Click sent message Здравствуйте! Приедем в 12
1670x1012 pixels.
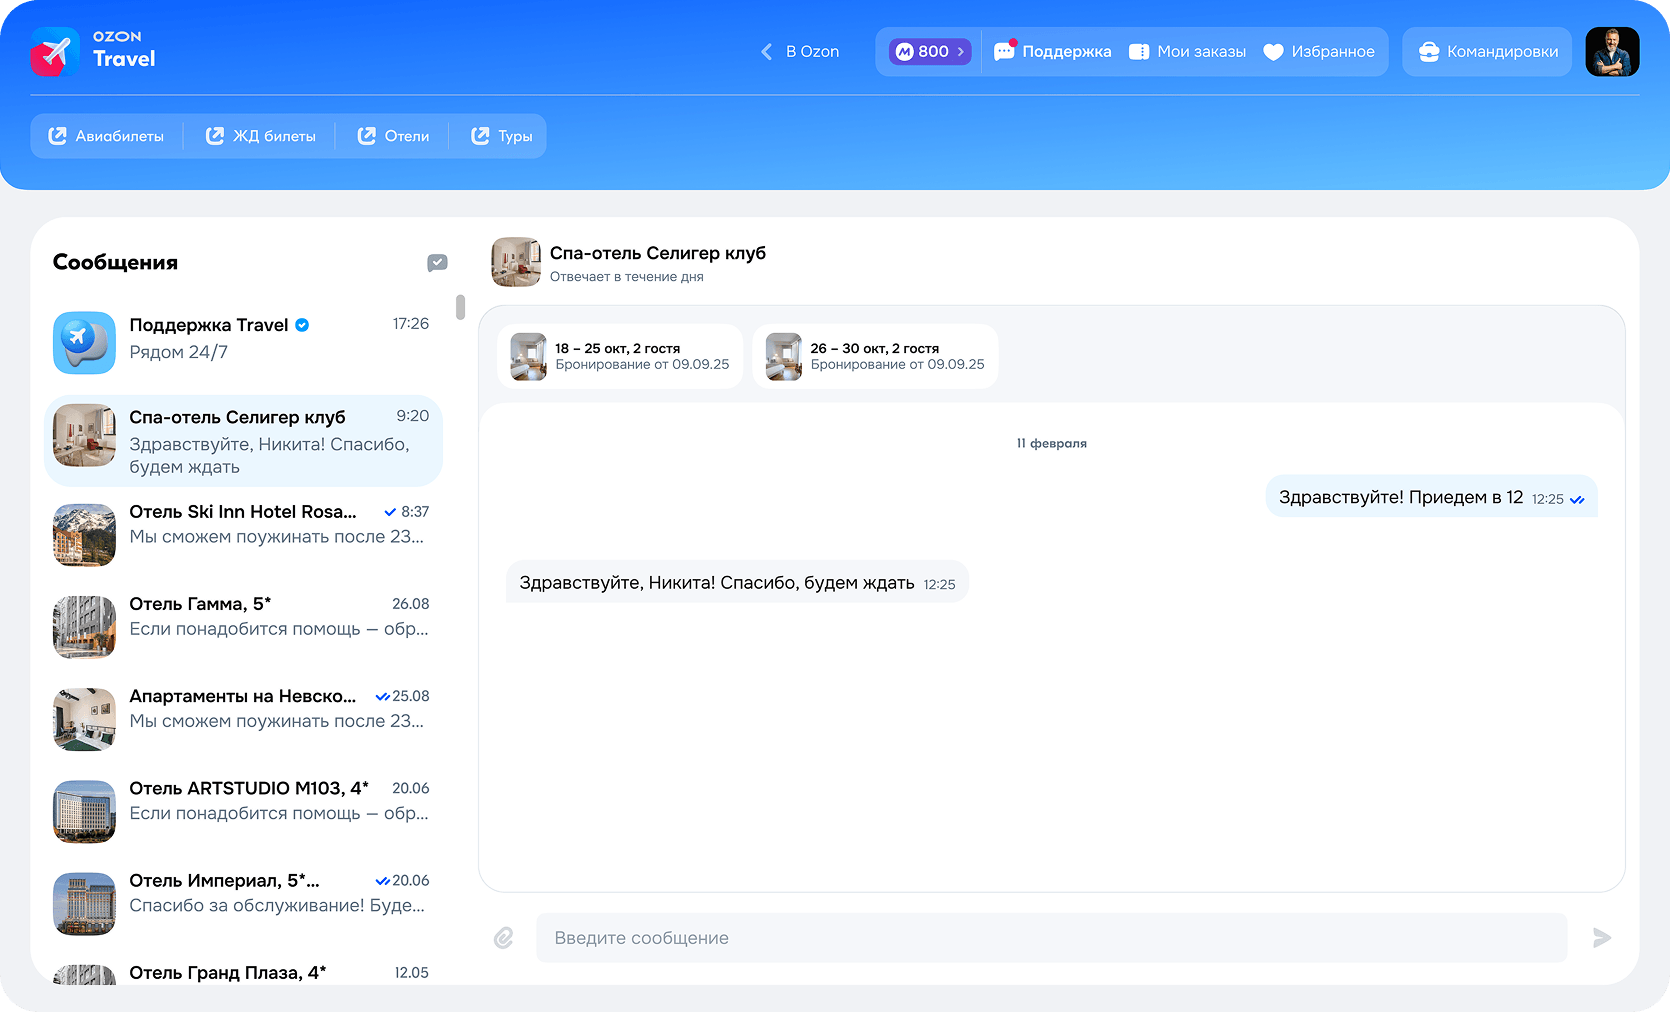(1431, 497)
